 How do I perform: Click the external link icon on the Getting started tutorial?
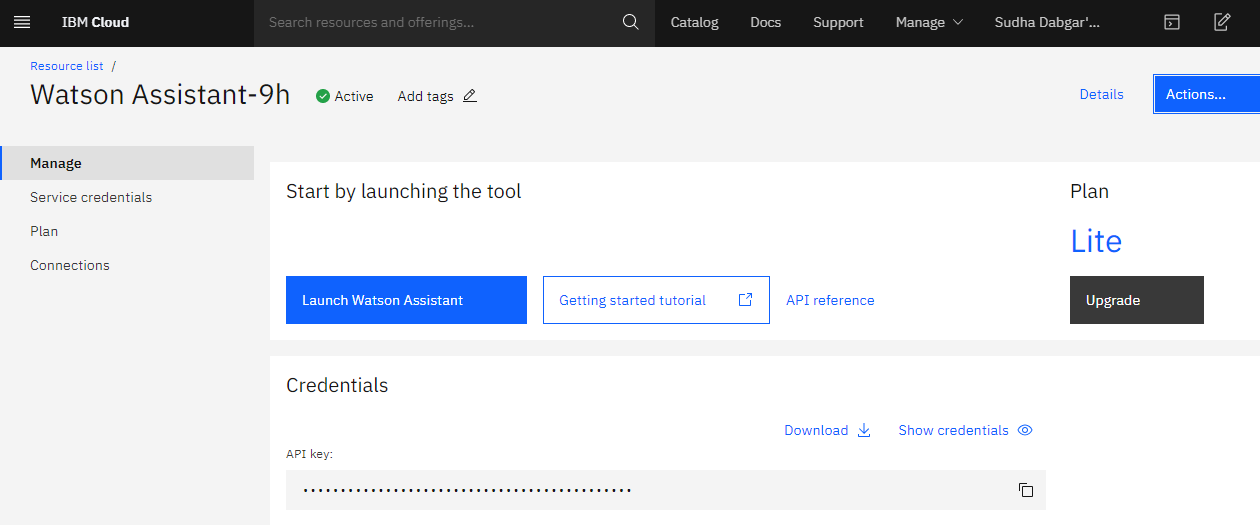pos(745,300)
